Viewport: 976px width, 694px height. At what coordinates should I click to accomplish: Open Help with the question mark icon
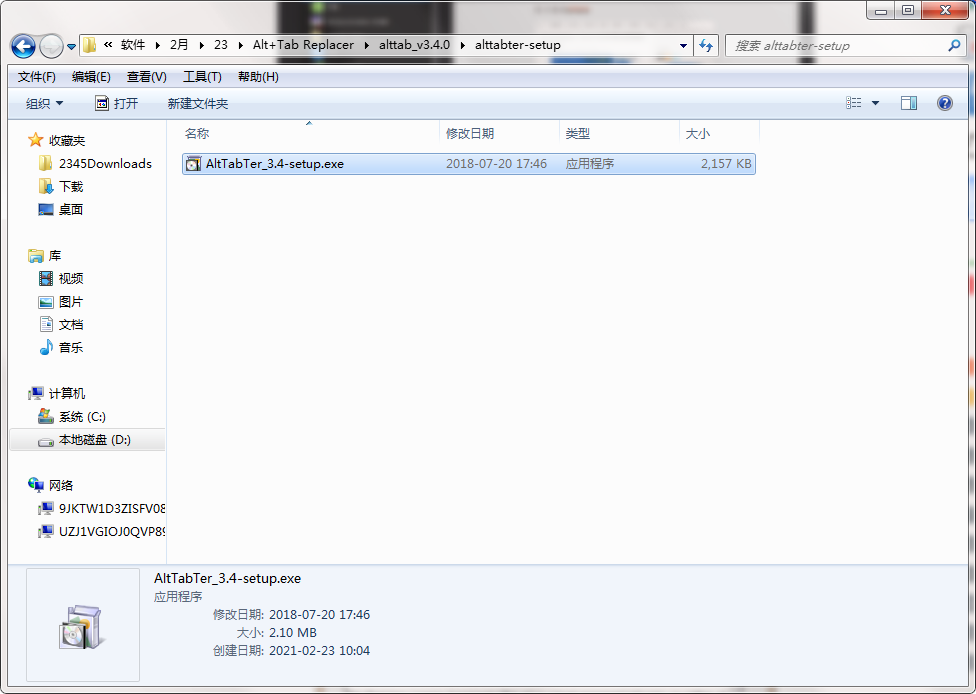[944, 103]
